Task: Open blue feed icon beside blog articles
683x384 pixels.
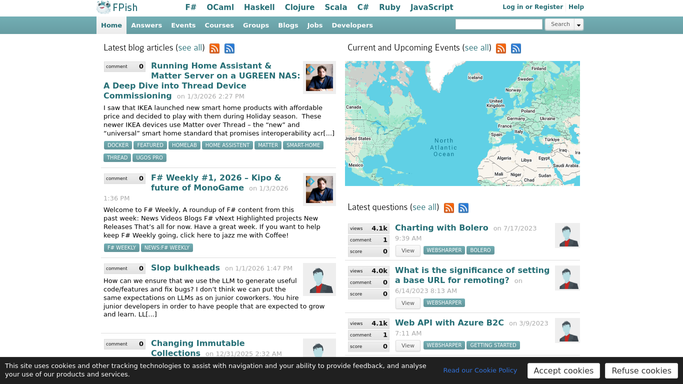Action: pos(229,48)
